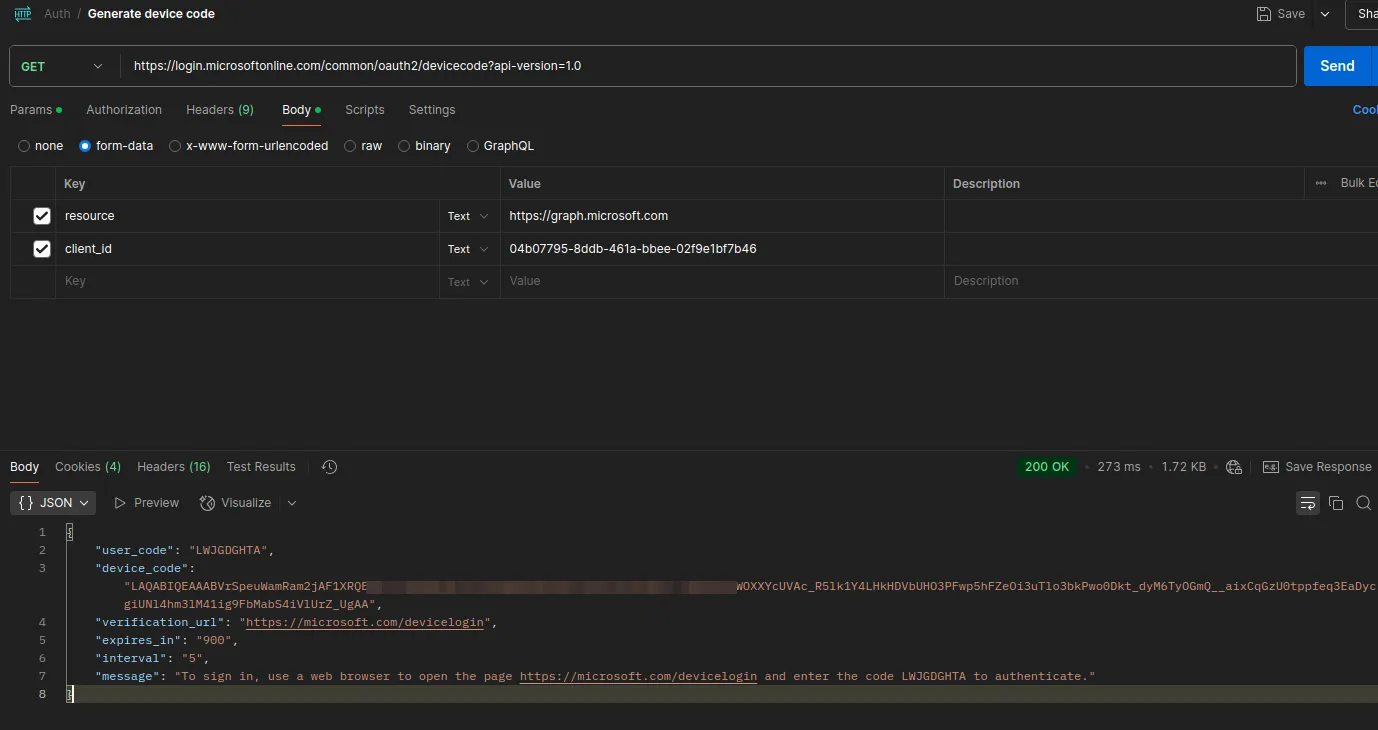Search the response with magnifier icon
This screenshot has height=730, width=1378.
tap(1363, 503)
